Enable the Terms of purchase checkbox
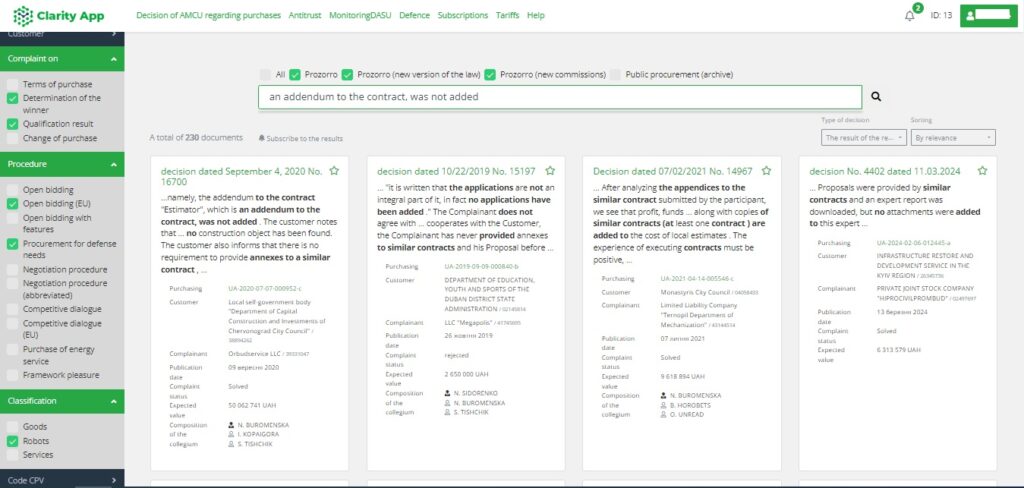1024x488 pixels. [12, 85]
